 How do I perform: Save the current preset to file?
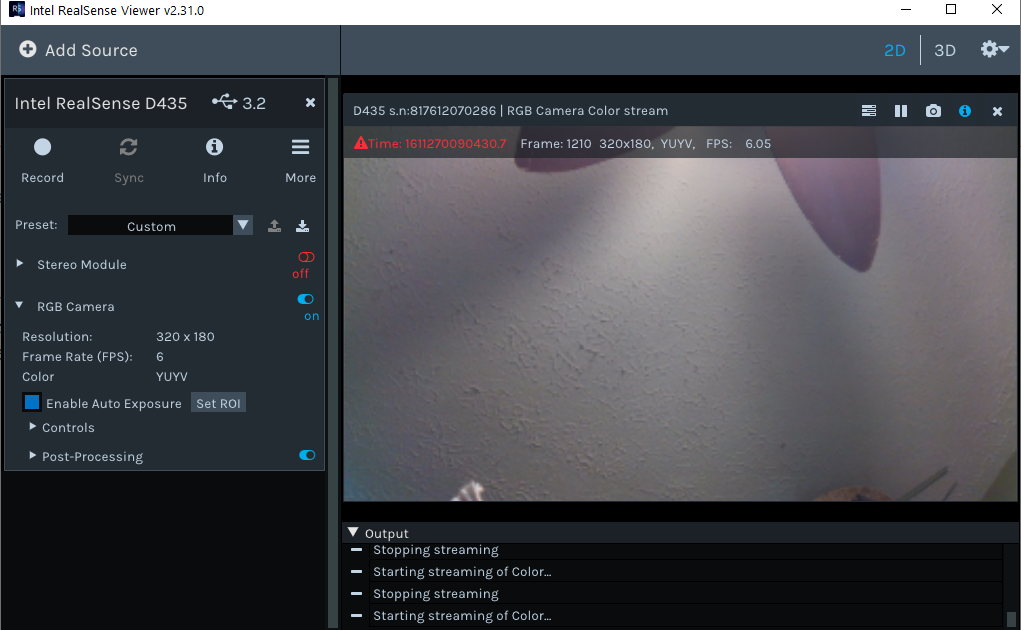click(303, 225)
